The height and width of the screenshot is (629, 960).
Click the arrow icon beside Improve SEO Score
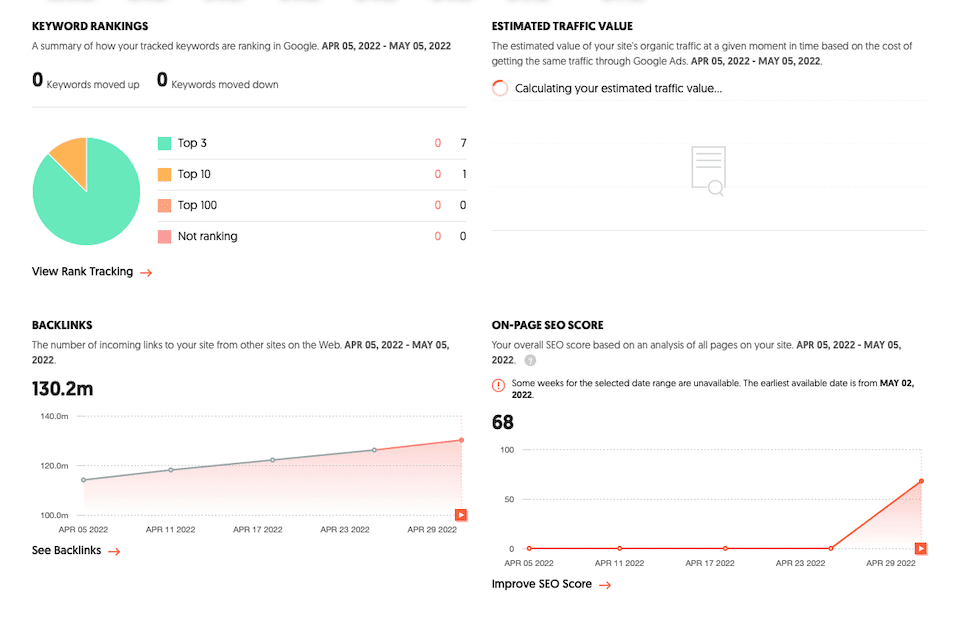pos(606,584)
